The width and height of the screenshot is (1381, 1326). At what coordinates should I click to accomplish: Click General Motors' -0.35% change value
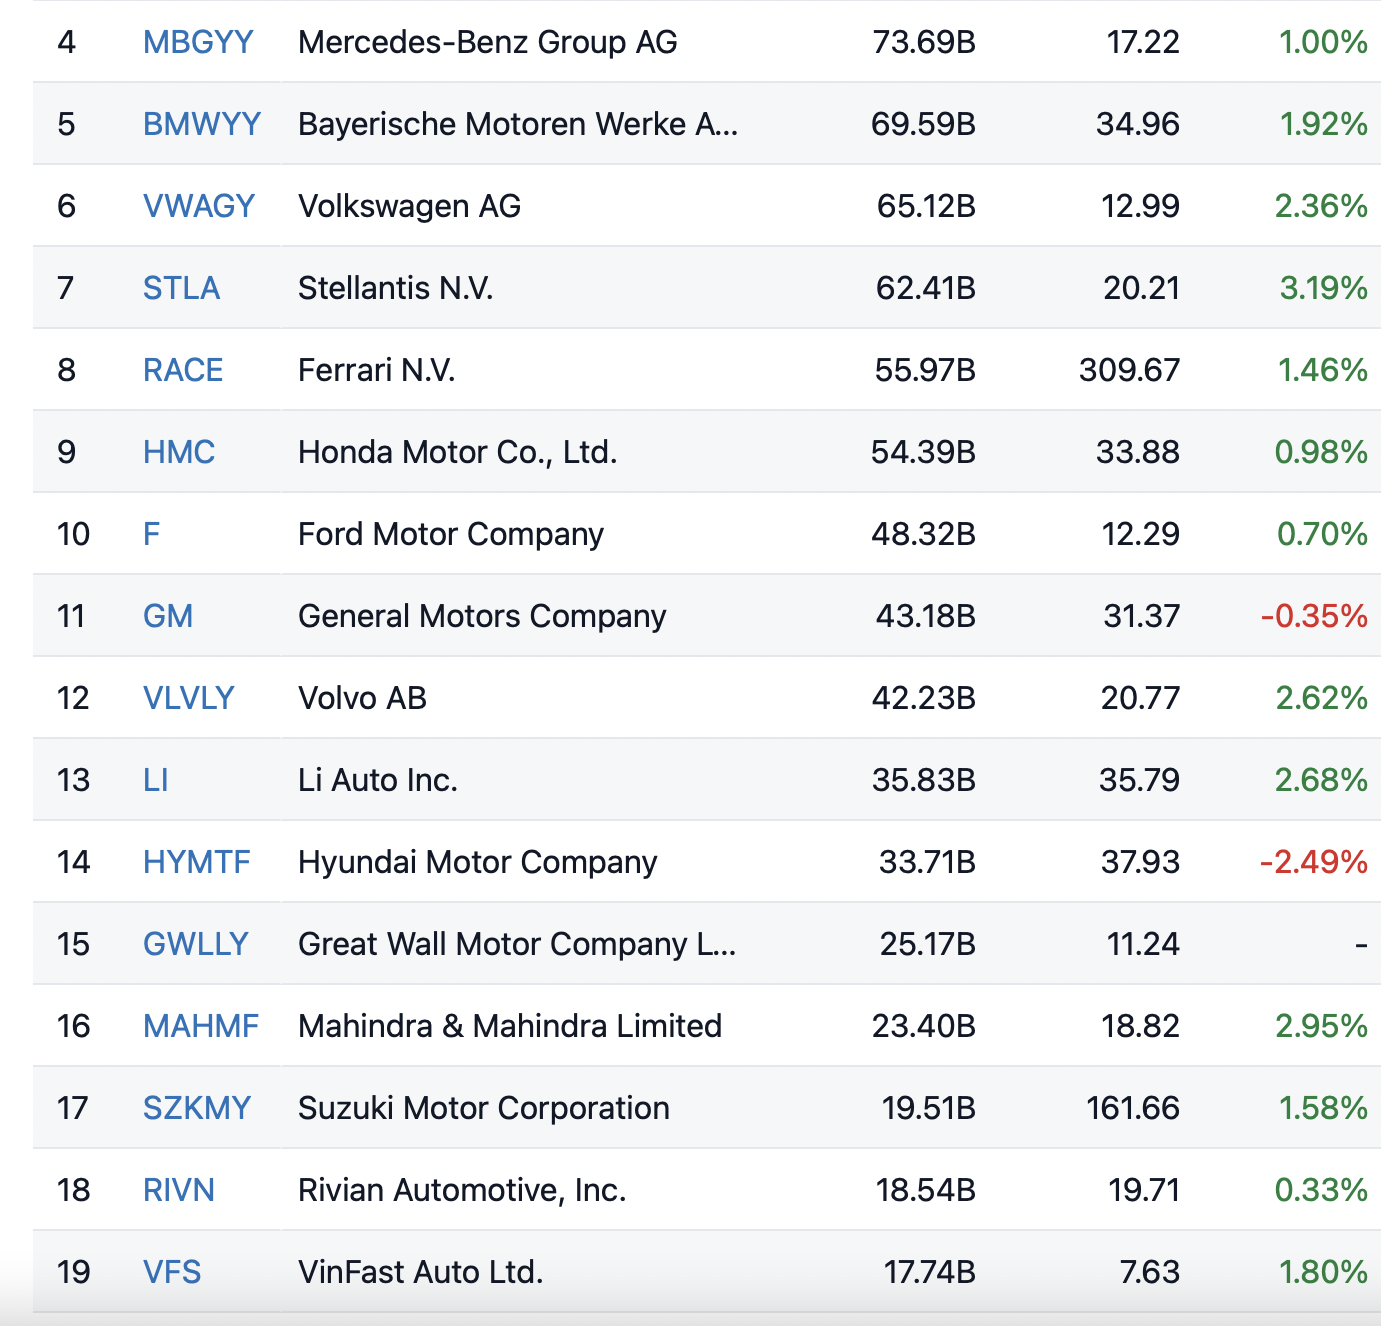click(1314, 616)
